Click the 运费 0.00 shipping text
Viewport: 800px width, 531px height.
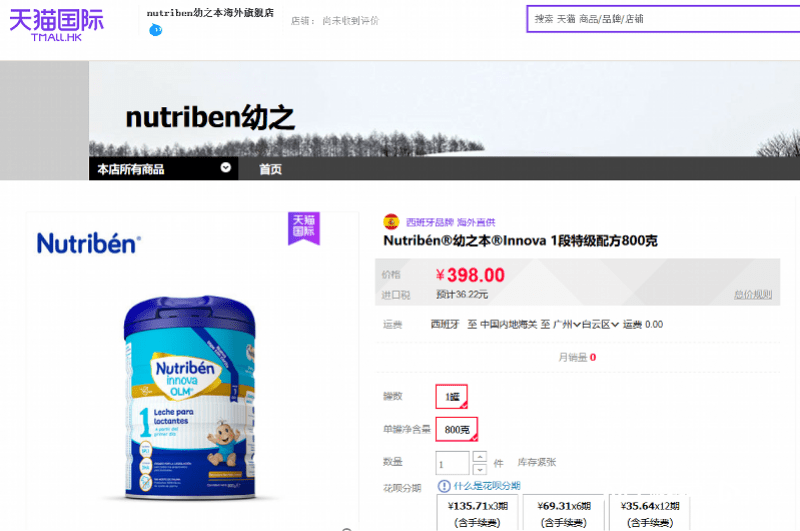point(643,324)
